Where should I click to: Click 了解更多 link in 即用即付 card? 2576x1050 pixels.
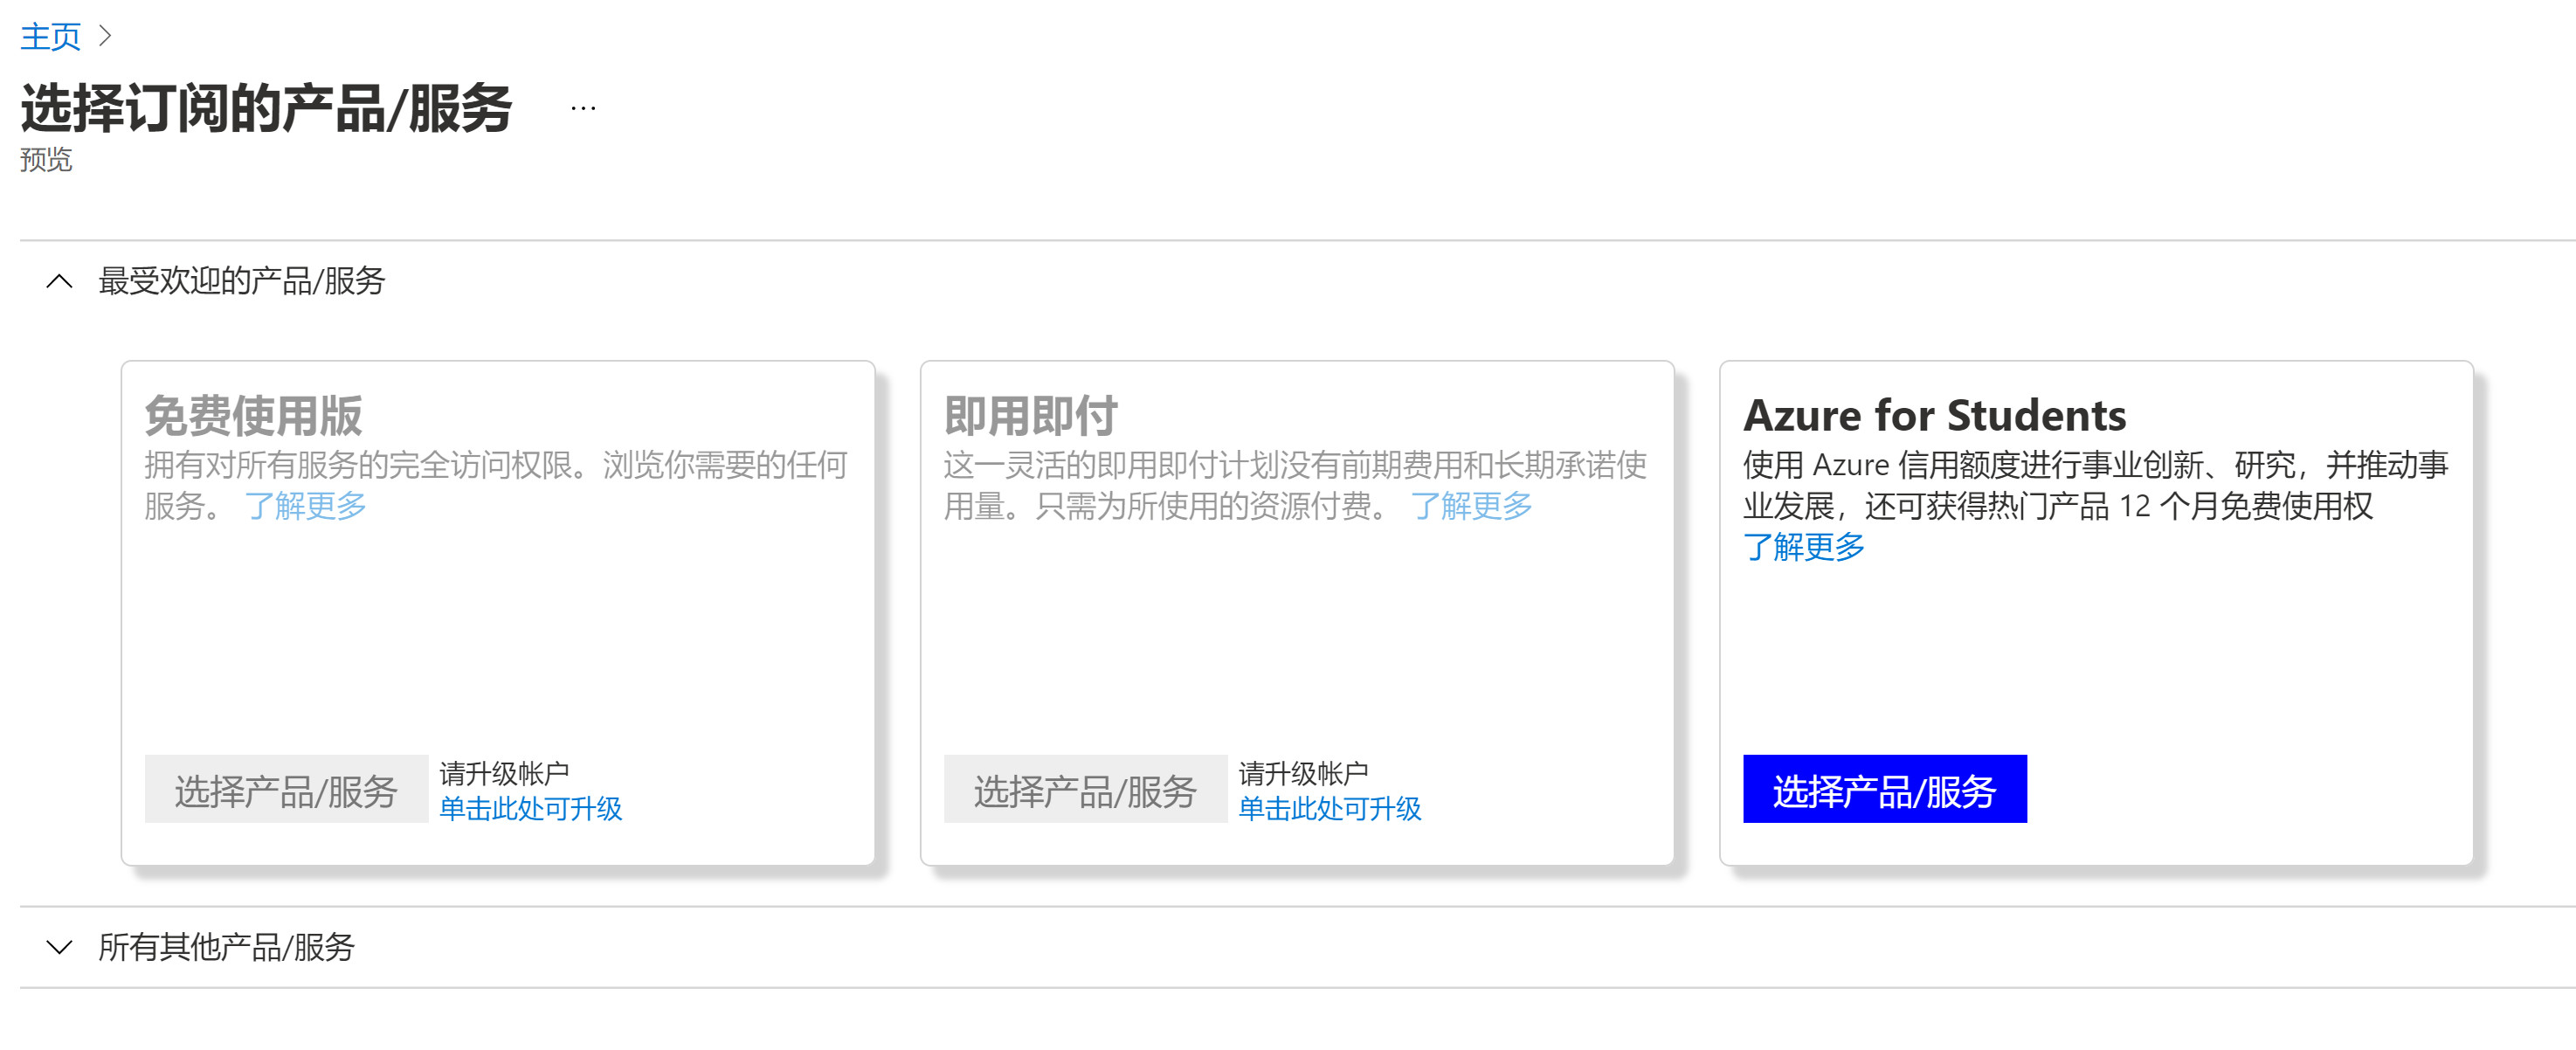pyautogui.click(x=1471, y=506)
